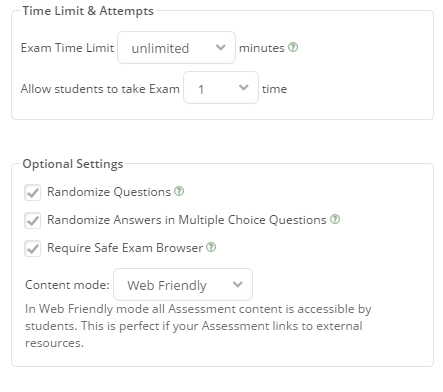Open the exam attempts count dropdown
Image resolution: width=443 pixels, height=392 pixels.
pyautogui.click(x=221, y=88)
